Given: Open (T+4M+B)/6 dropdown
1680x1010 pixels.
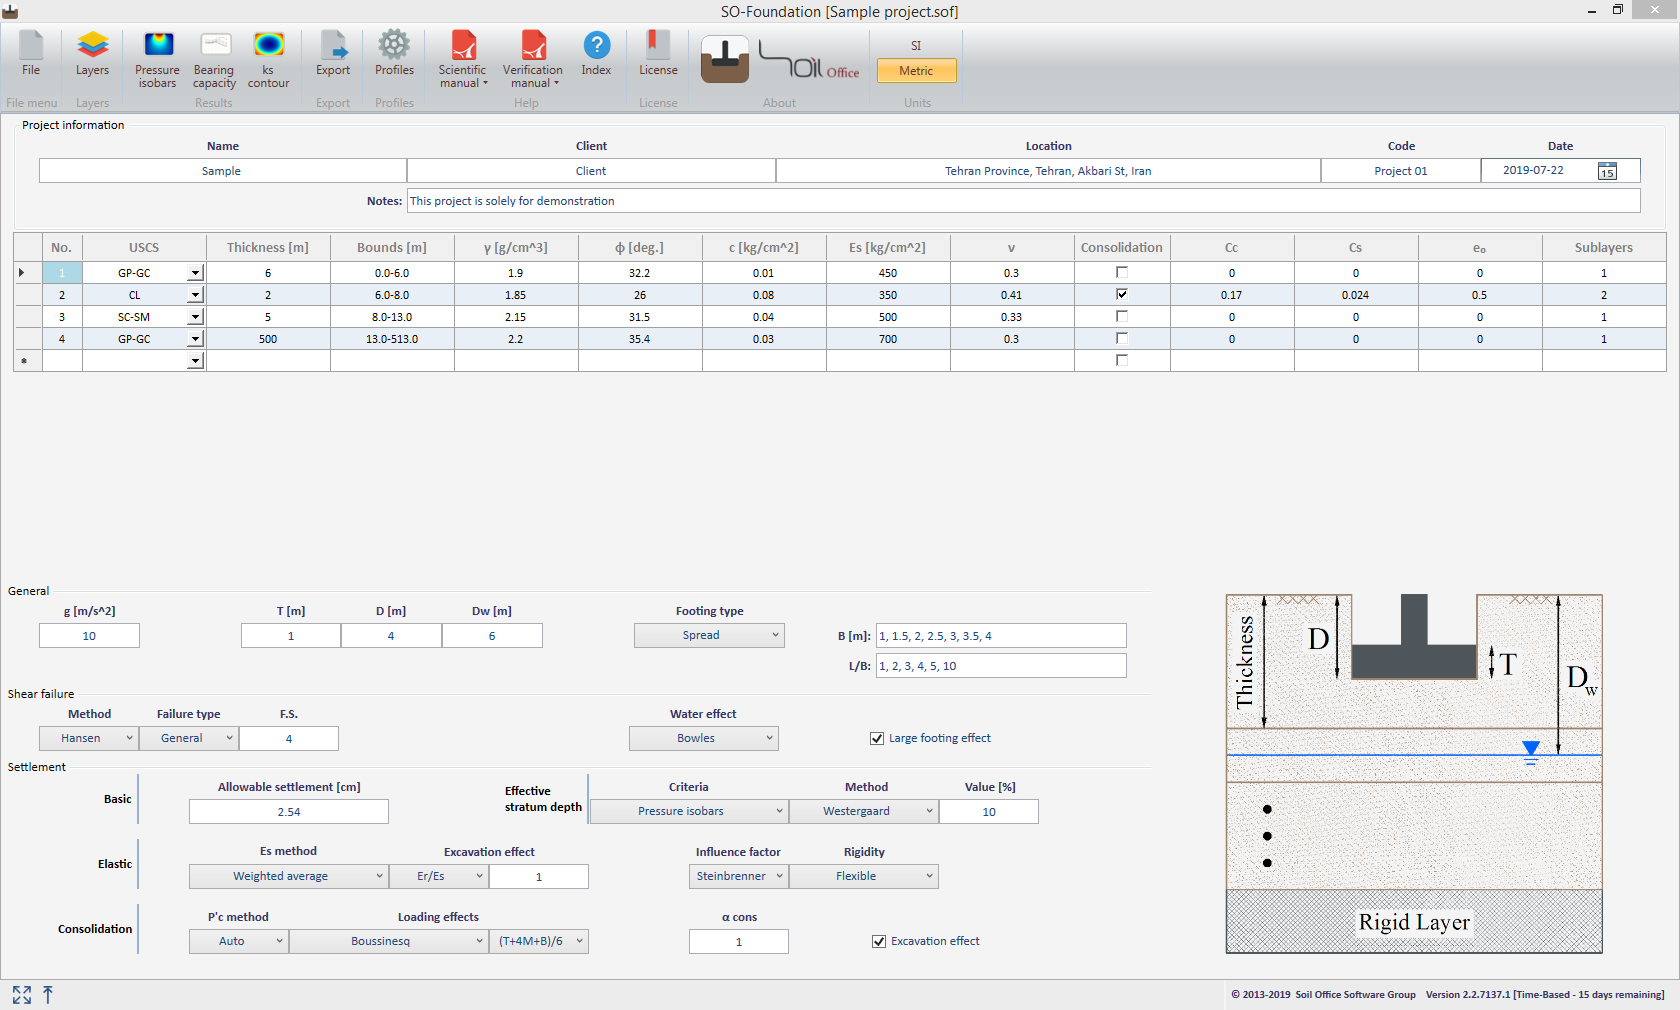Looking at the screenshot, I should [539, 941].
